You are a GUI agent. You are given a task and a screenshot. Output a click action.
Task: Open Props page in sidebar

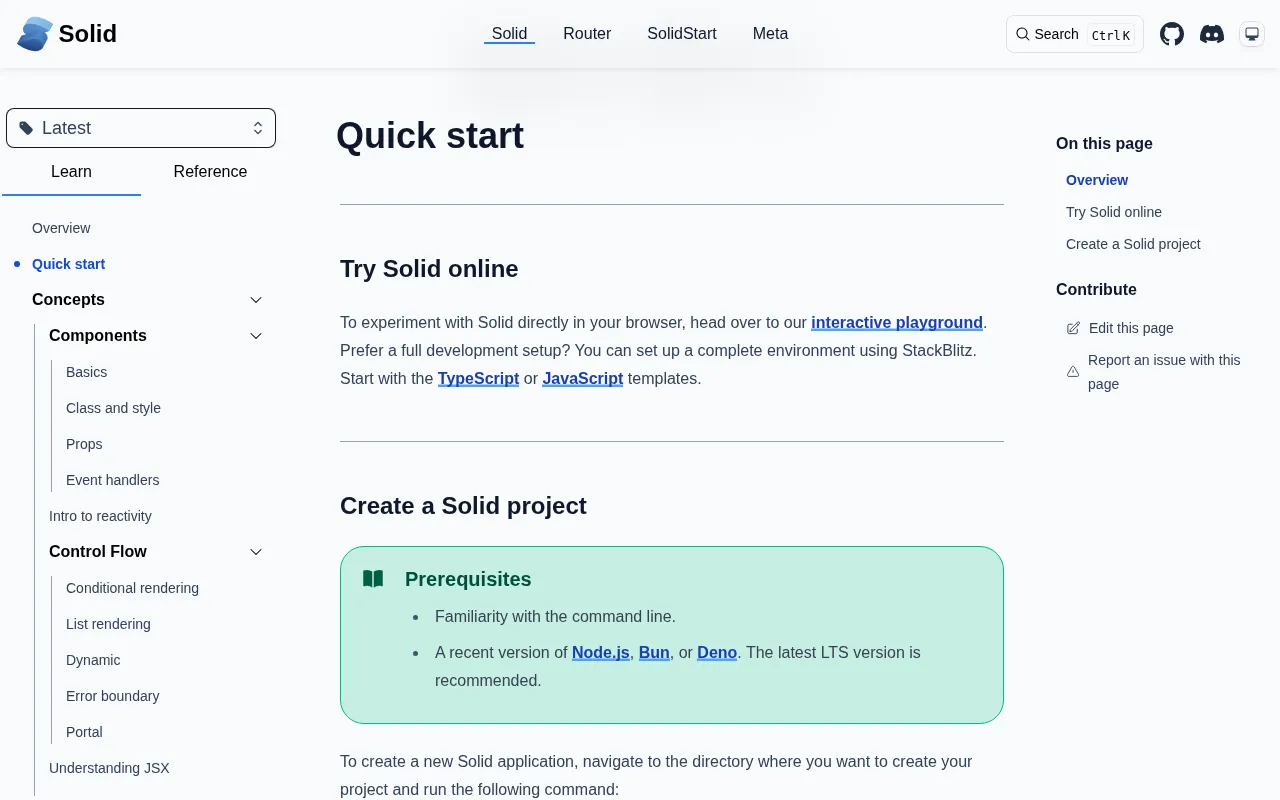pos(84,444)
